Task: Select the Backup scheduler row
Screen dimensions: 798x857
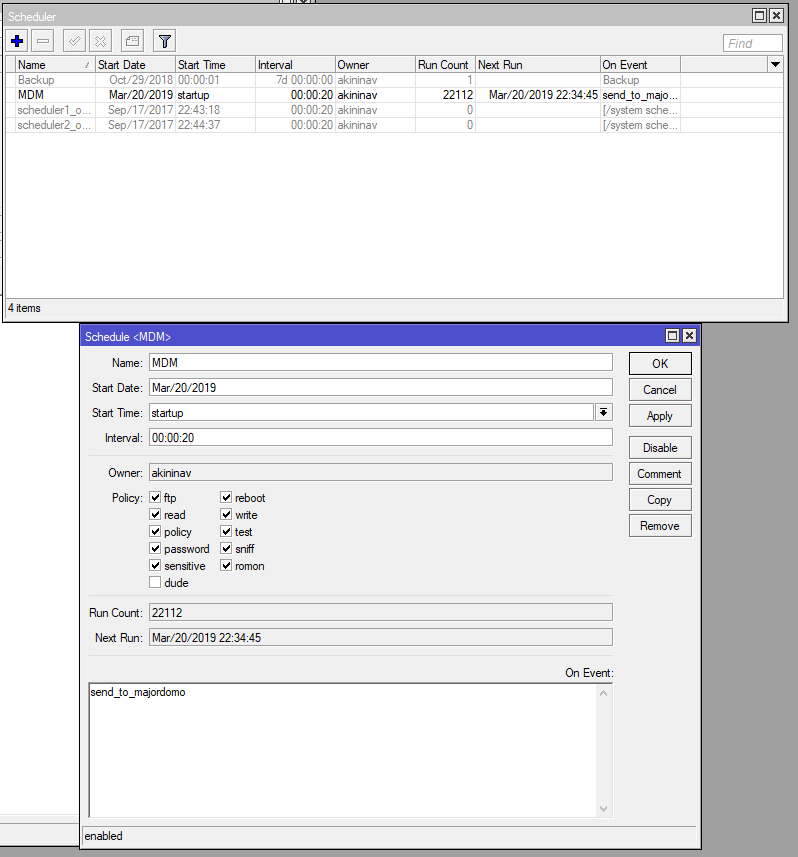Action: [394, 80]
